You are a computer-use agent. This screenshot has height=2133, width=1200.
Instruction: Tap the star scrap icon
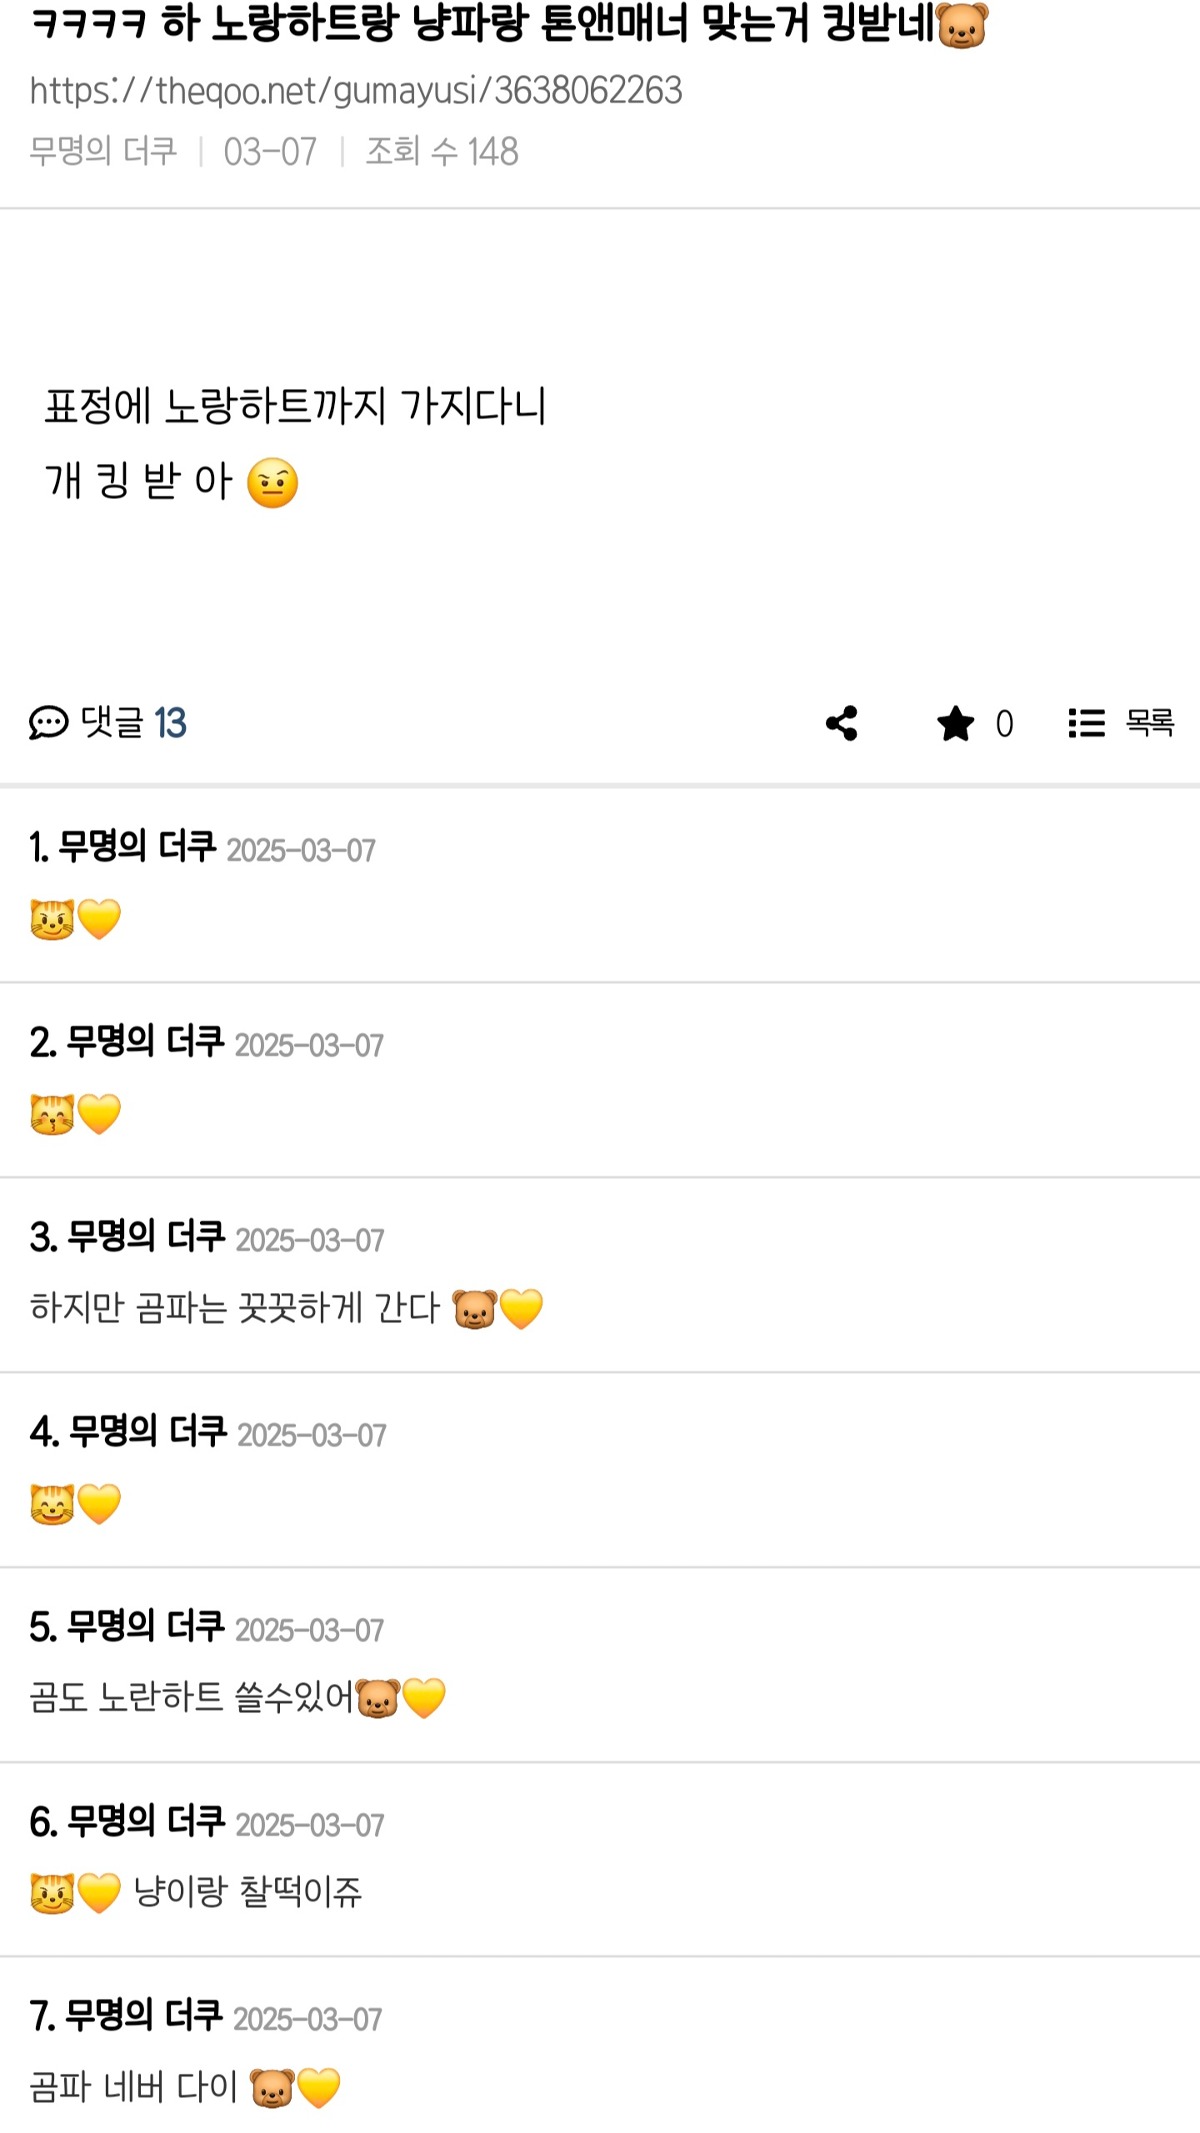click(956, 723)
